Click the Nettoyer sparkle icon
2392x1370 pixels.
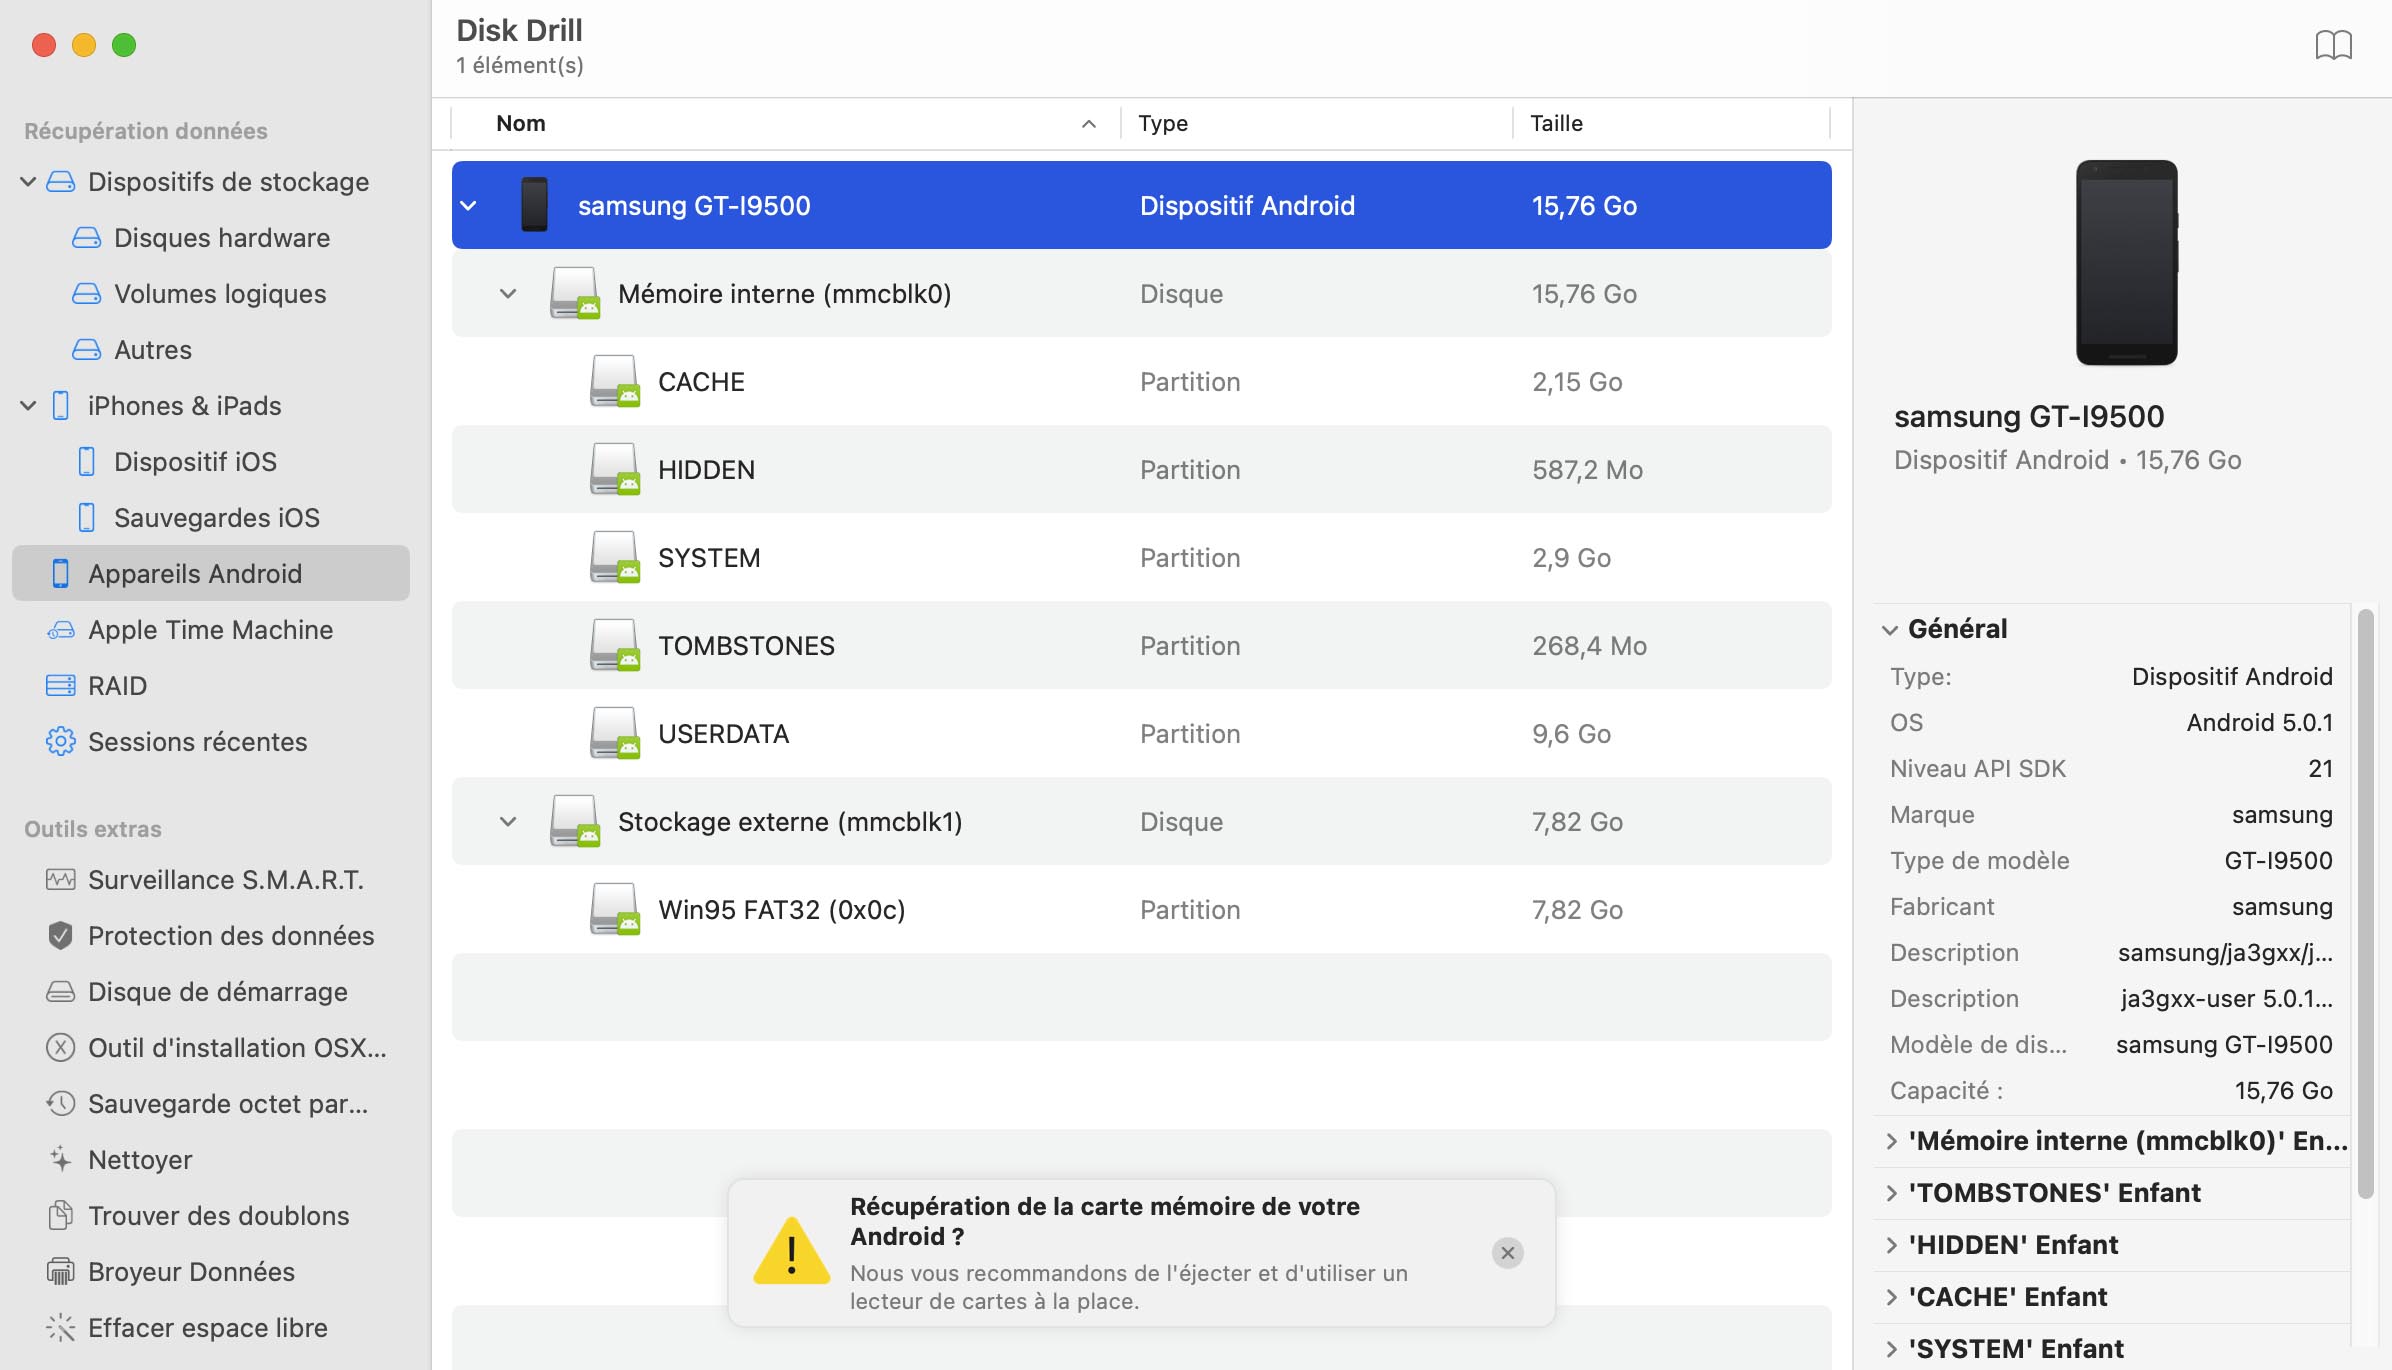click(61, 1160)
